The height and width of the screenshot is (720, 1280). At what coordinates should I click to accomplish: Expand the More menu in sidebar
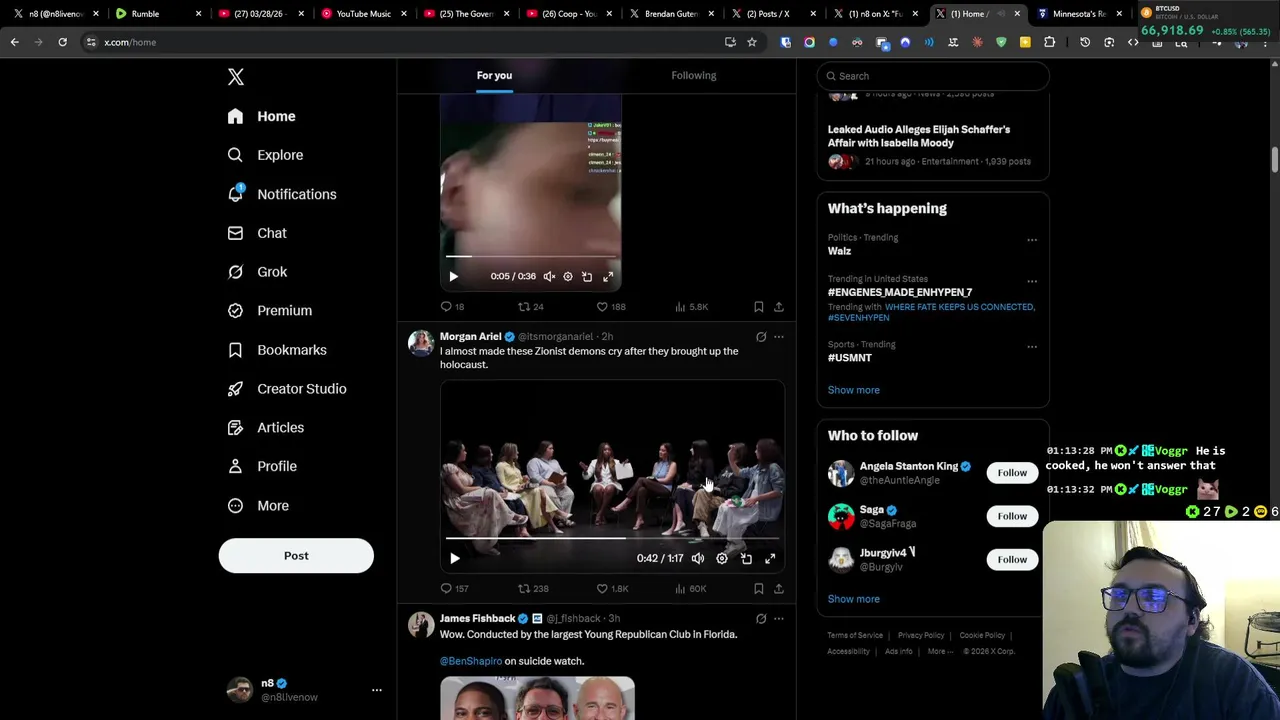tap(258, 505)
